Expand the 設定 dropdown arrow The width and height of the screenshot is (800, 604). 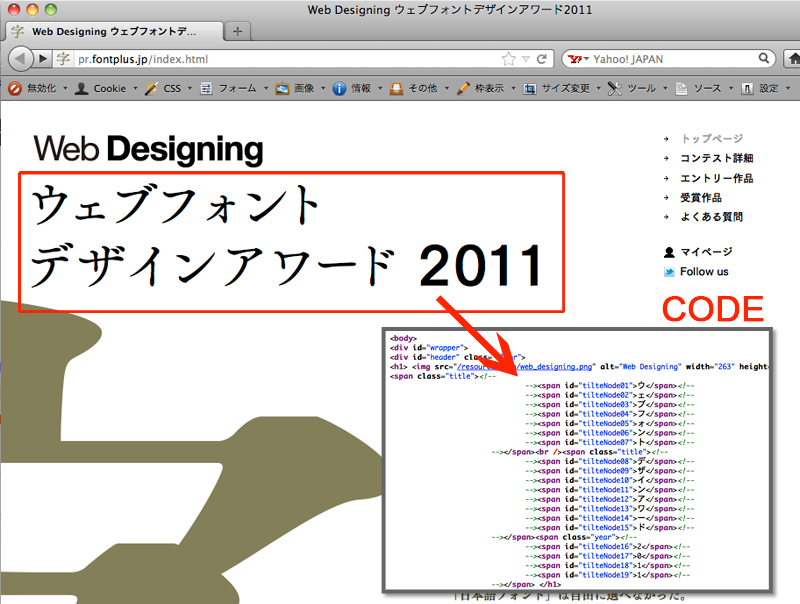[x=788, y=89]
